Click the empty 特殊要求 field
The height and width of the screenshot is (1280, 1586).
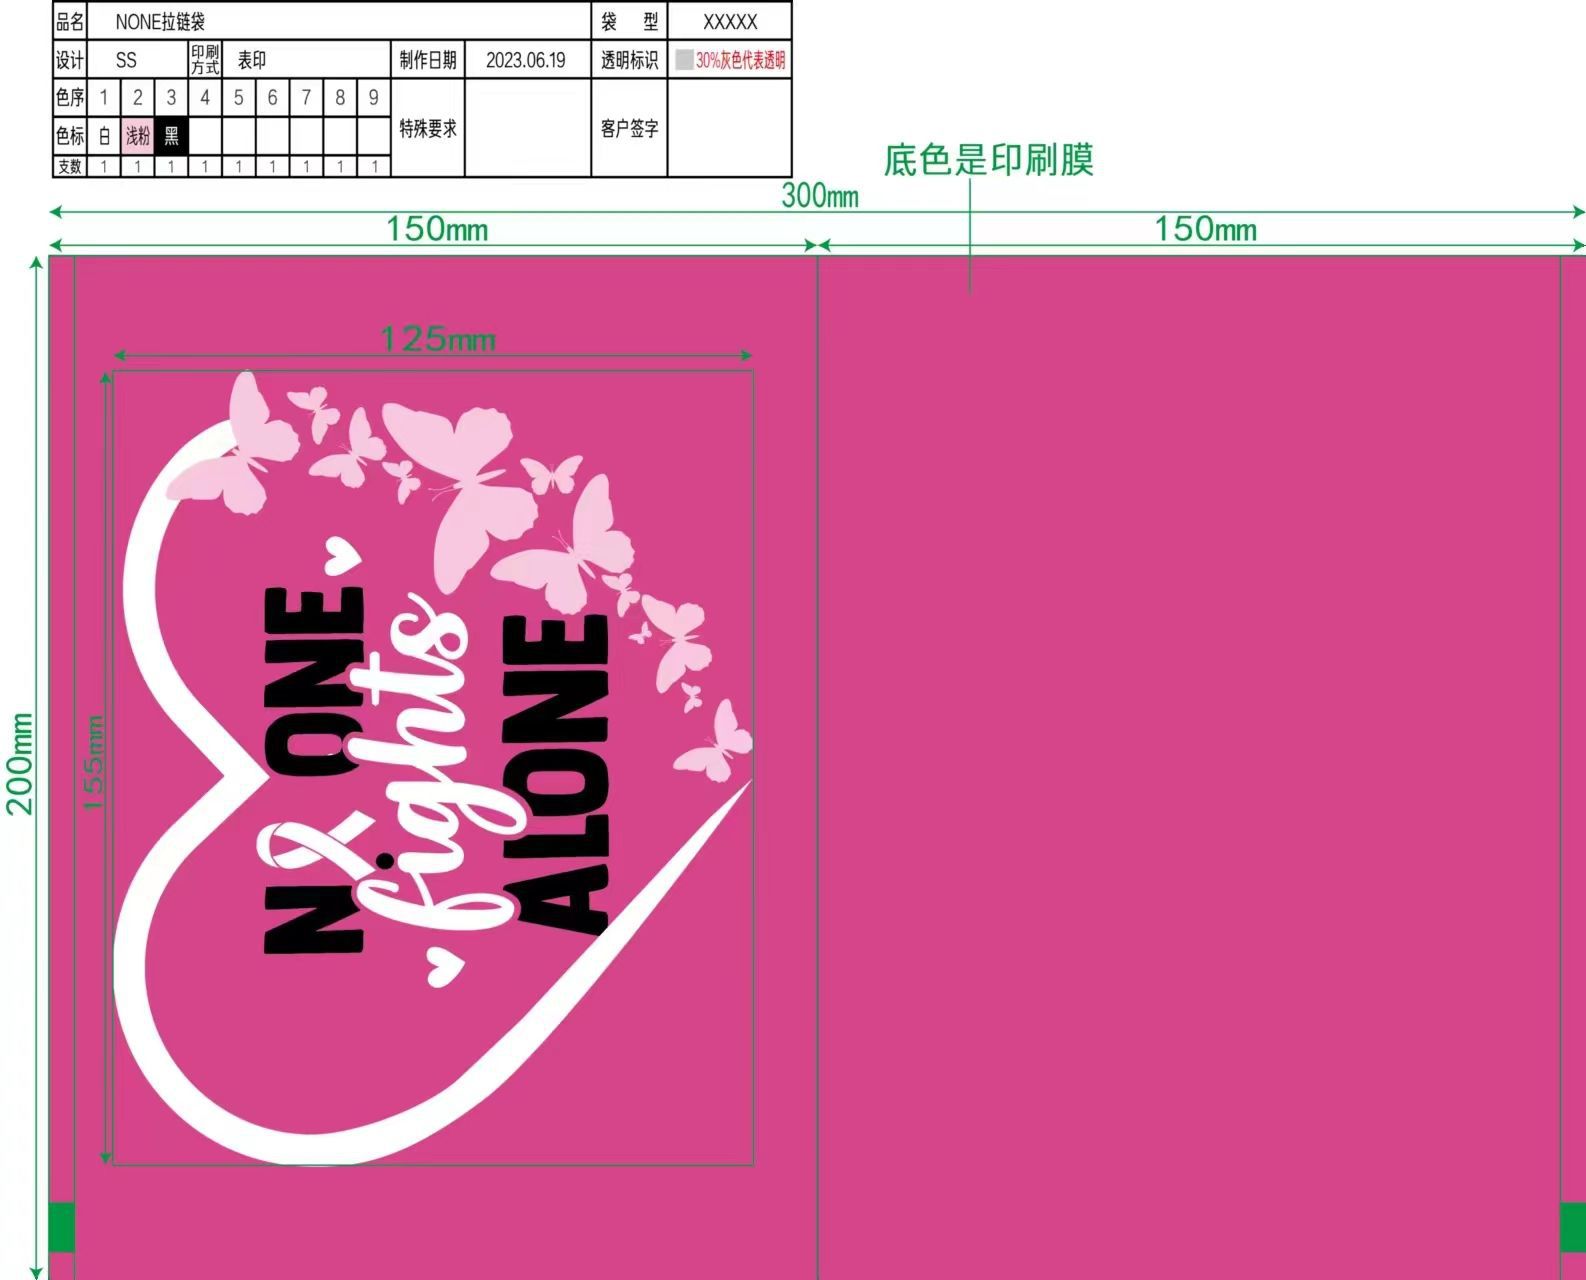click(528, 128)
